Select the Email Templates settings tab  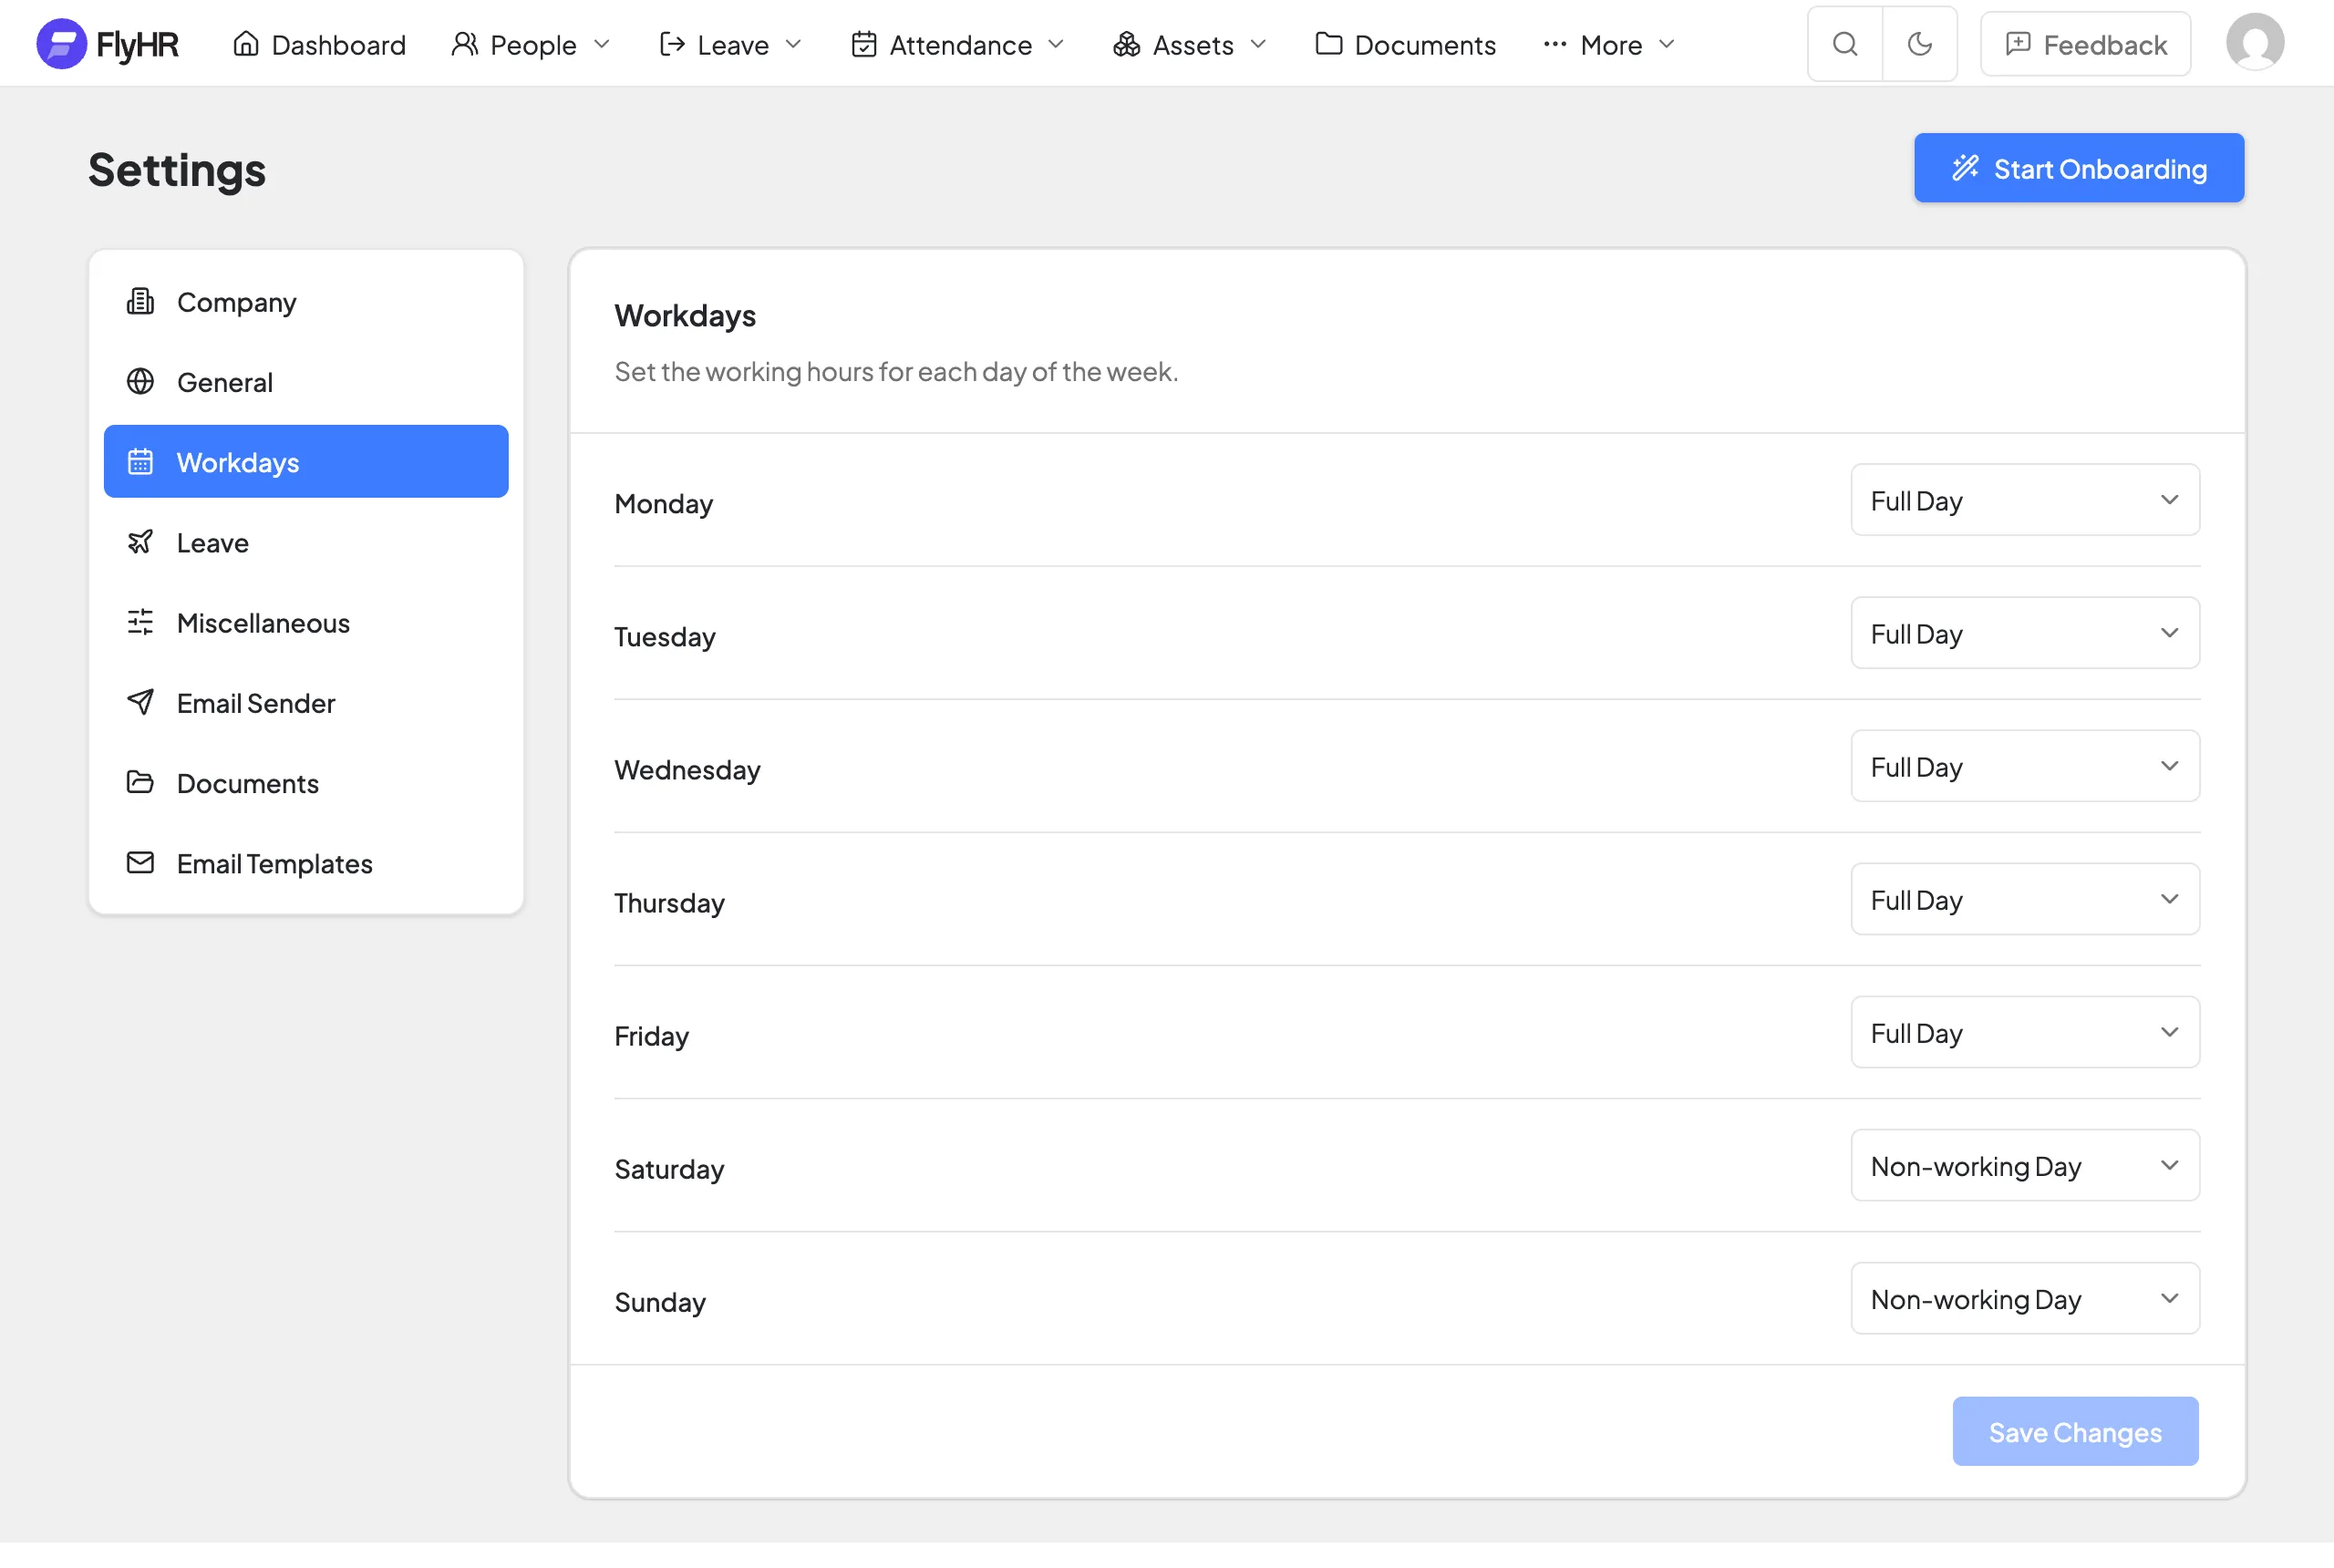pos(306,862)
